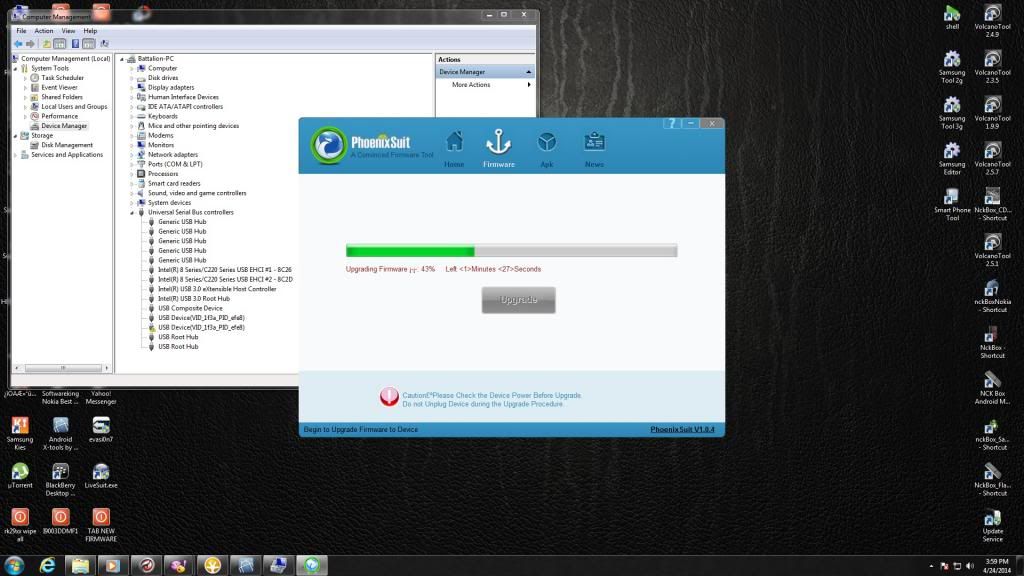Click the firmware upgrade progress bar
1024x576 pixels.
point(511,251)
